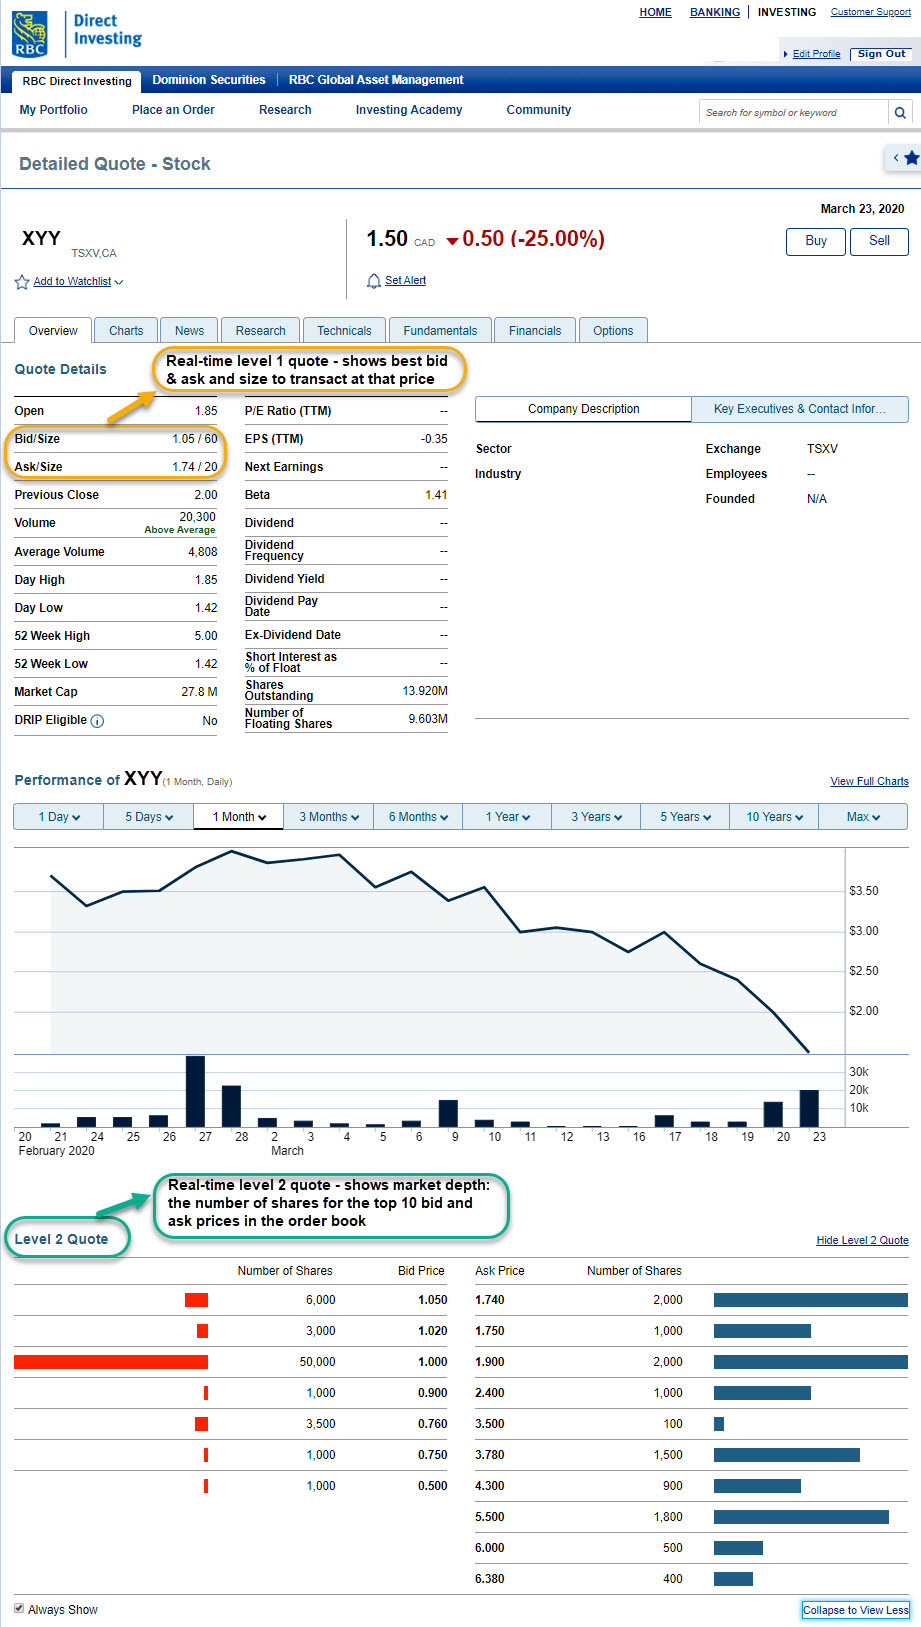Open the Key Executives & Contact Info tab
The width and height of the screenshot is (921, 1627).
pos(799,409)
